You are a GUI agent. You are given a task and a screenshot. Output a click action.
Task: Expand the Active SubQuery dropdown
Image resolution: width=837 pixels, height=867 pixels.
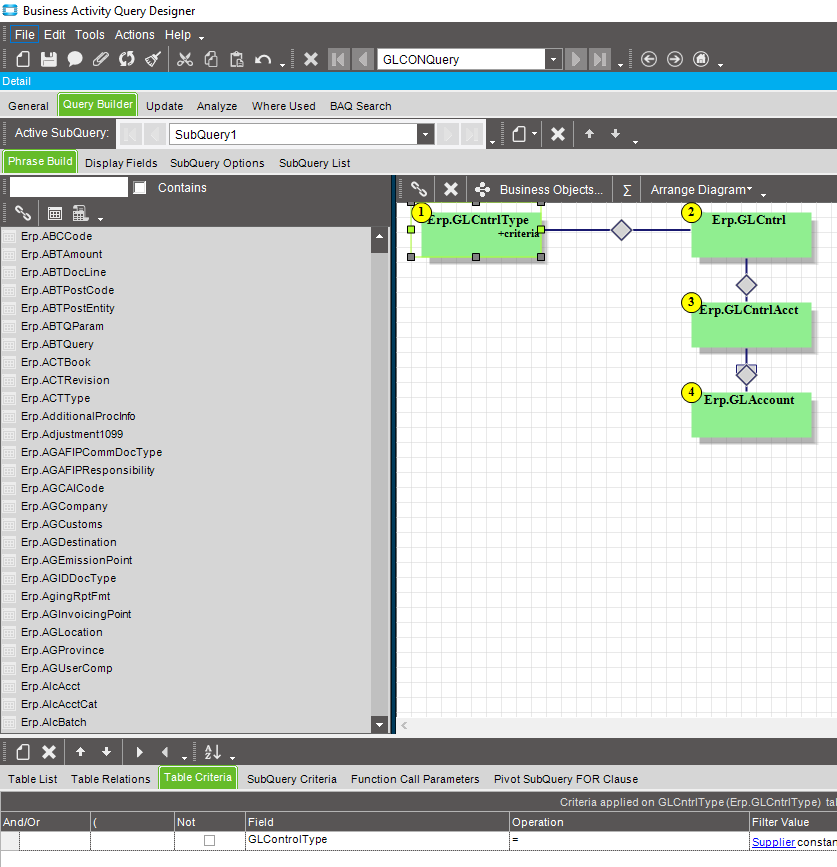(x=425, y=134)
